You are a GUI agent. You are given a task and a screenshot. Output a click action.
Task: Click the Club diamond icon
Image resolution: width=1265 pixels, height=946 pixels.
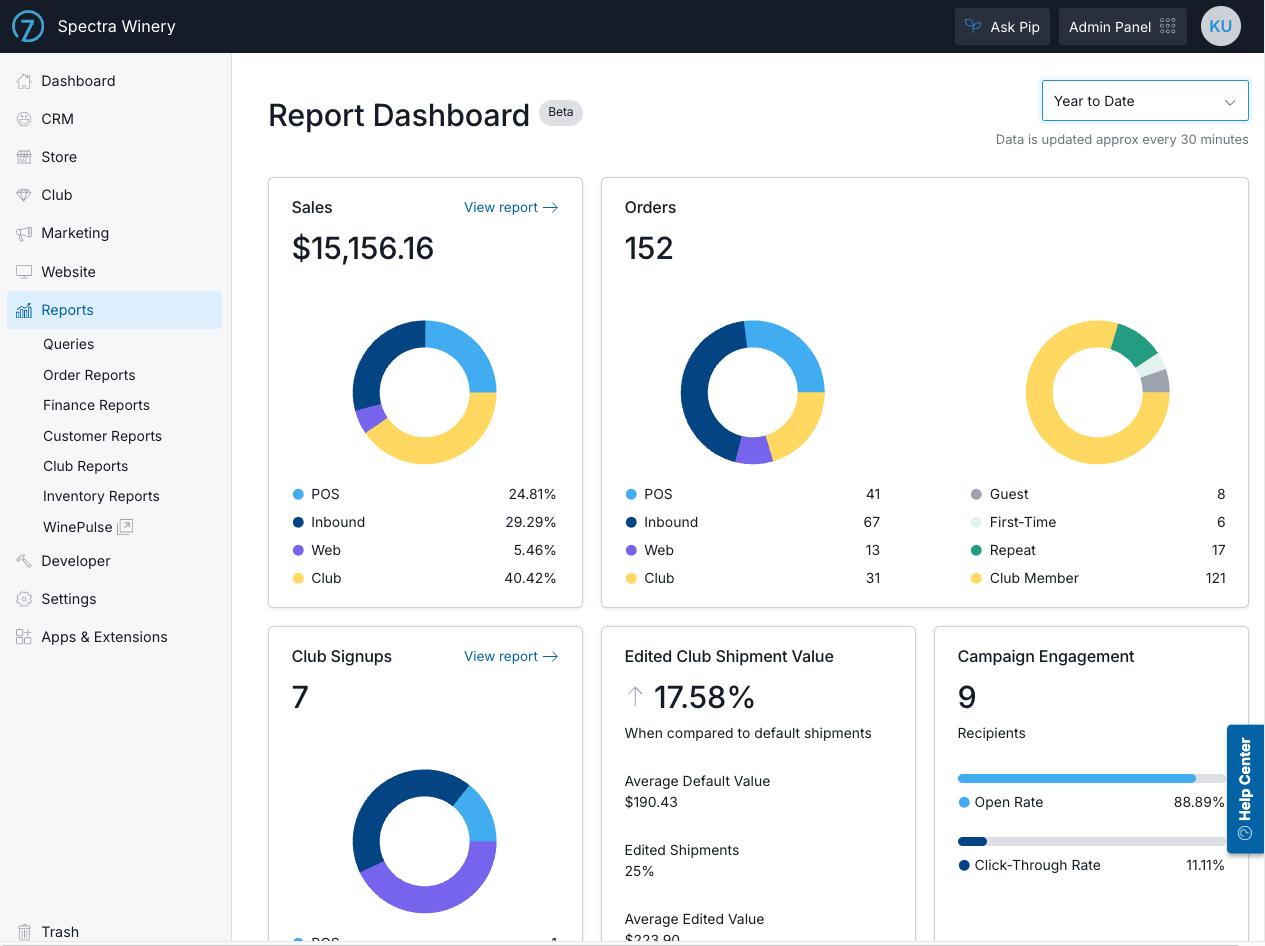click(x=24, y=195)
